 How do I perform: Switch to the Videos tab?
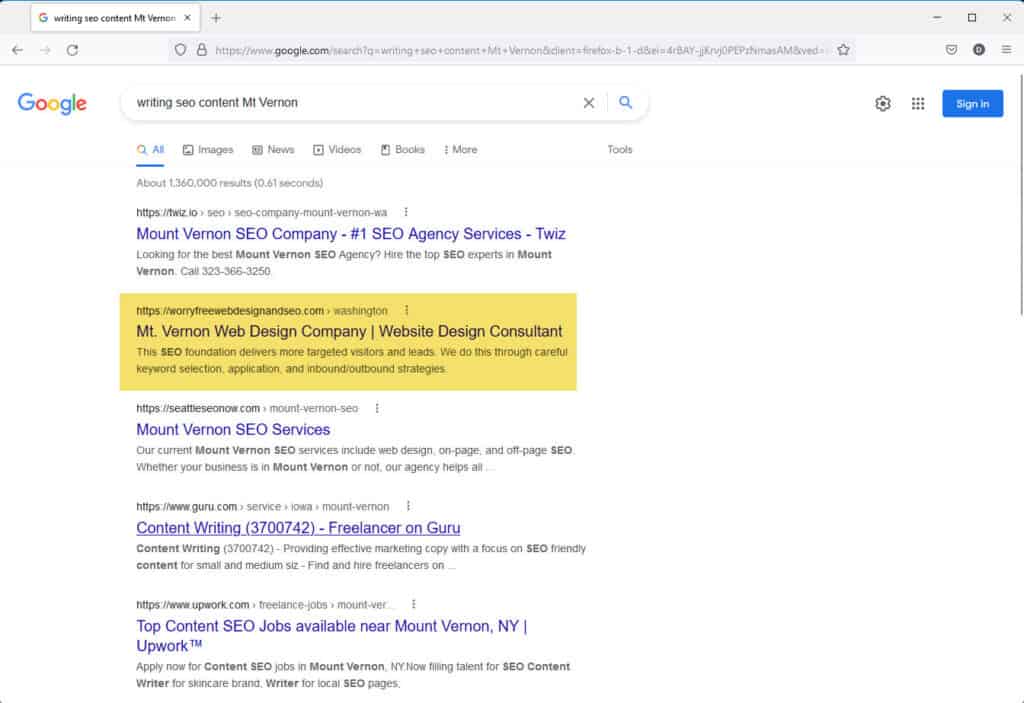(x=337, y=150)
